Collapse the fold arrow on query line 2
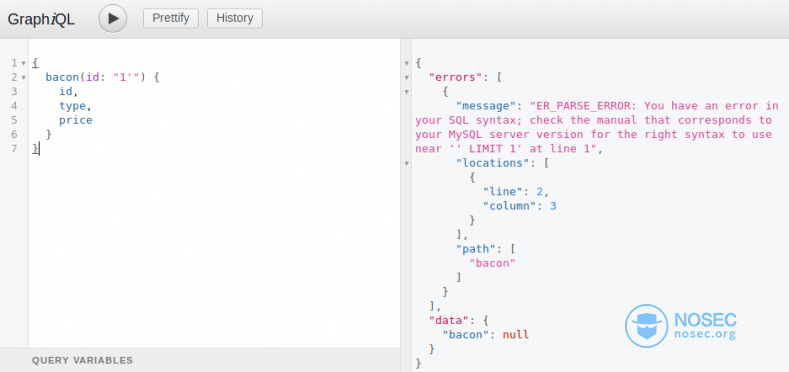Screen dimensions: 789x372 click(x=23, y=78)
